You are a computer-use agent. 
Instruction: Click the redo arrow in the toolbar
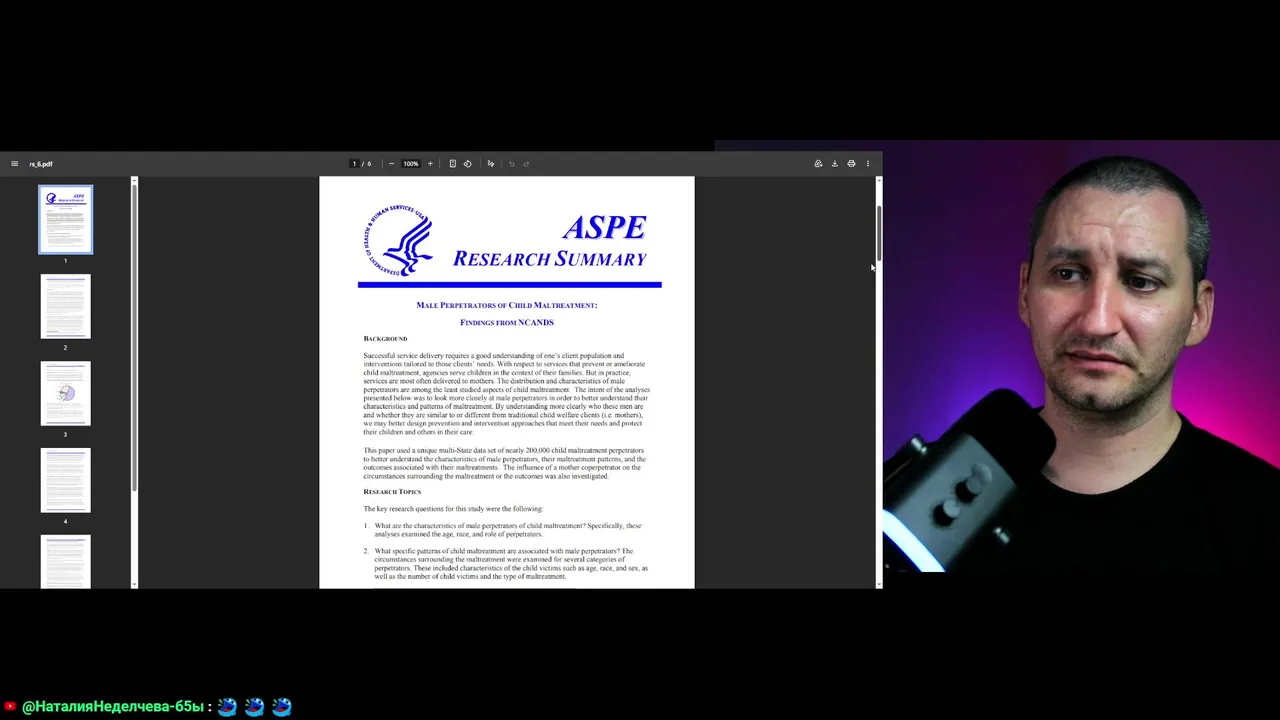526,164
